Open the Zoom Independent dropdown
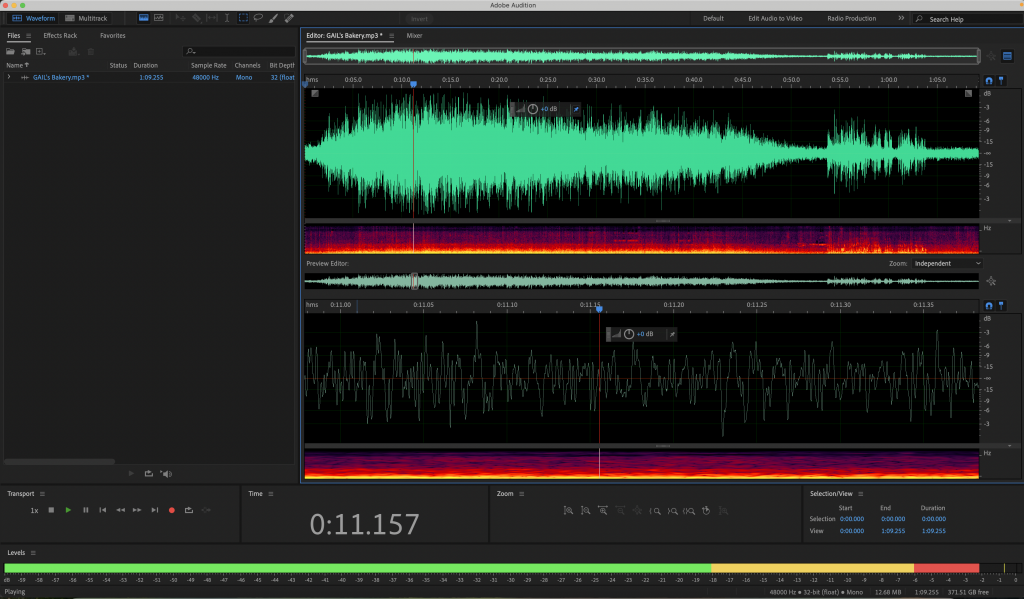Image resolution: width=1024 pixels, height=599 pixels. click(x=946, y=263)
